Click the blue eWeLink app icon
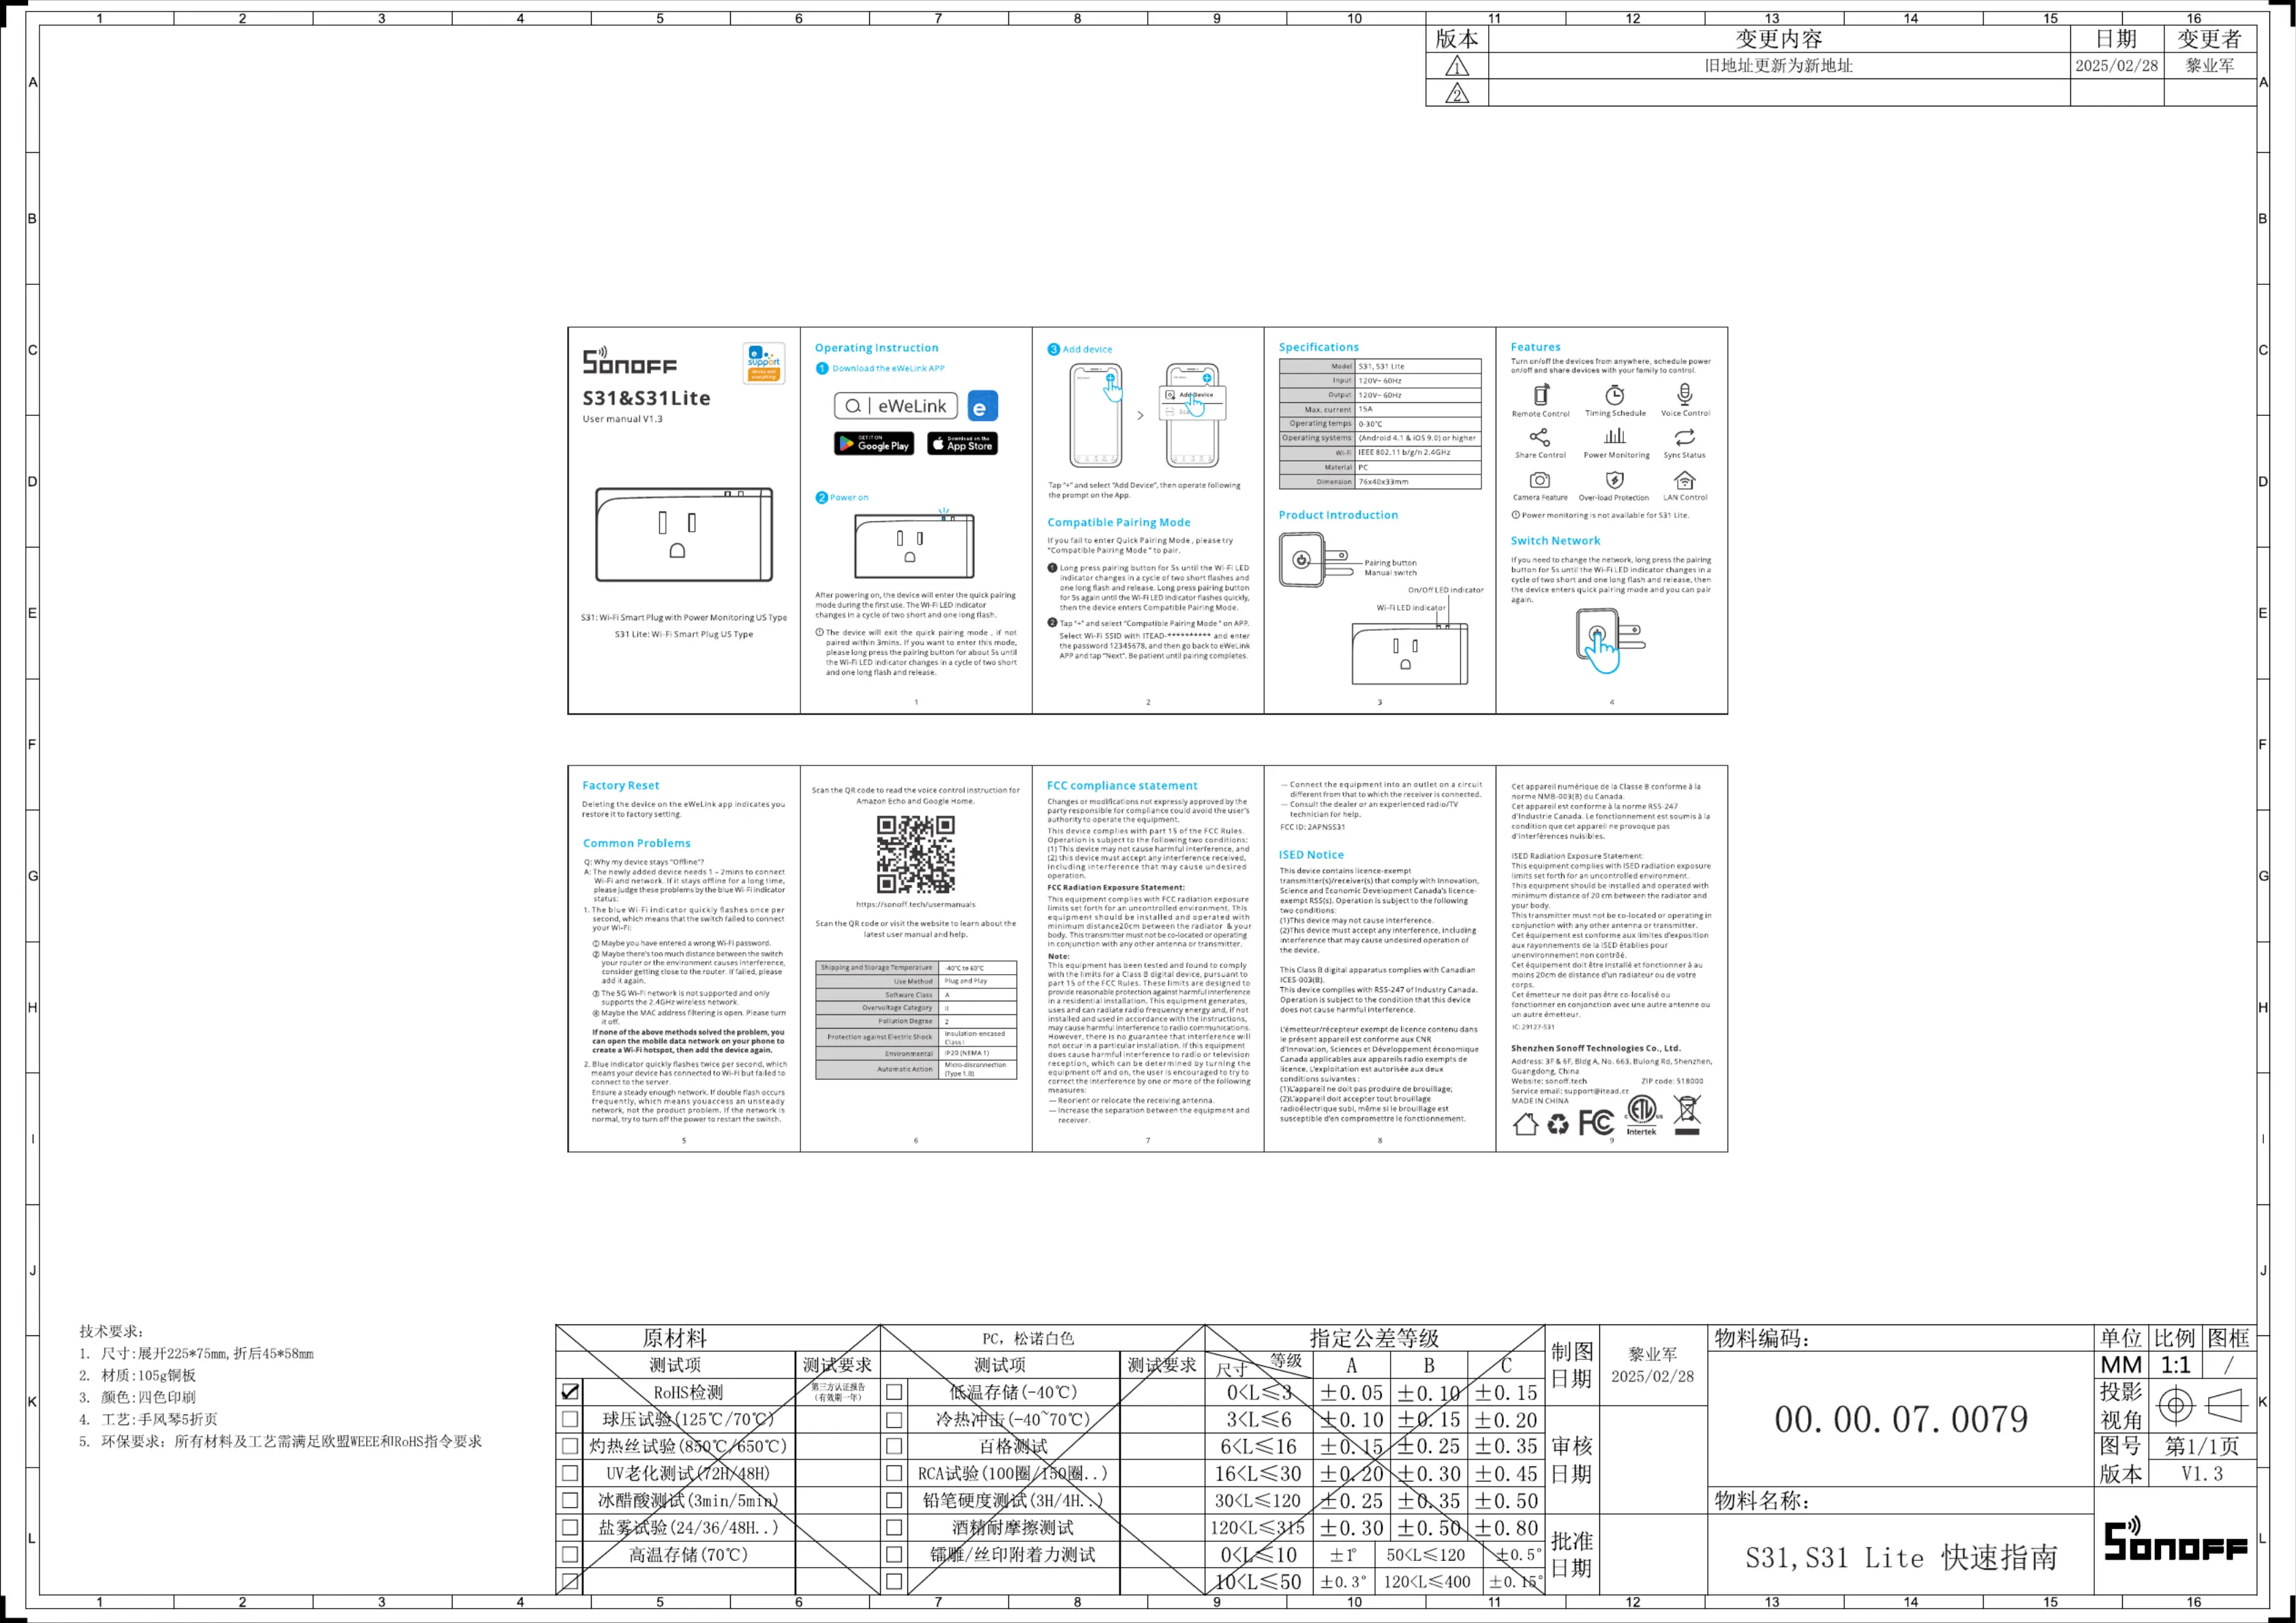Screen dimensions: 2296x1623 [983, 407]
